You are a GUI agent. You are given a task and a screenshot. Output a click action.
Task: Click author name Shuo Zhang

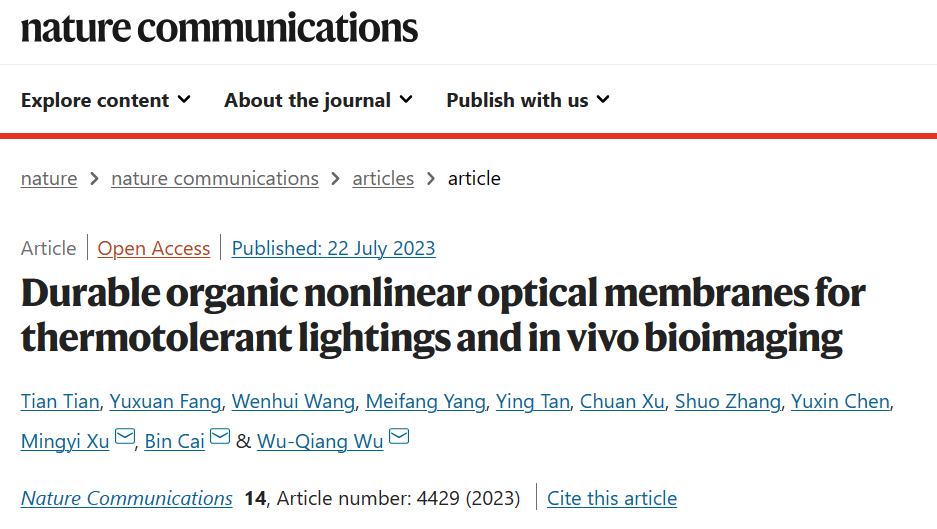pyautogui.click(x=728, y=402)
